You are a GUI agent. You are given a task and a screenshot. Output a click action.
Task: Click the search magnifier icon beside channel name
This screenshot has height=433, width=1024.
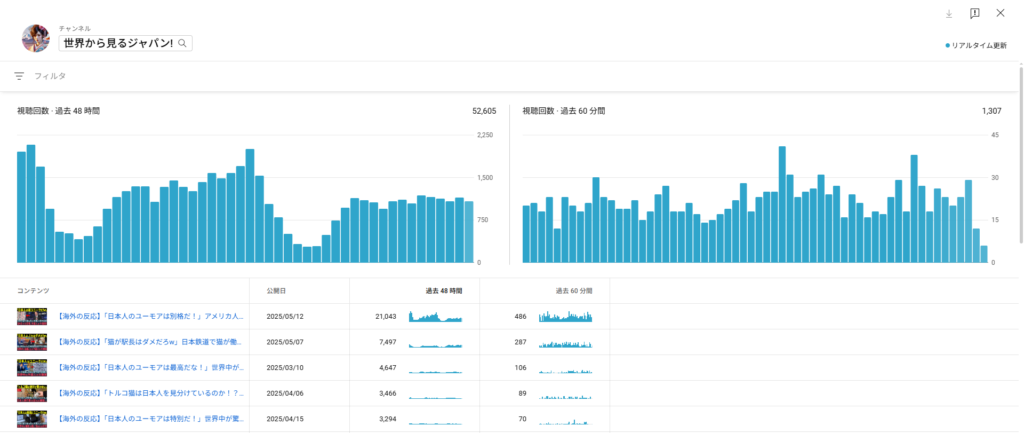[182, 44]
